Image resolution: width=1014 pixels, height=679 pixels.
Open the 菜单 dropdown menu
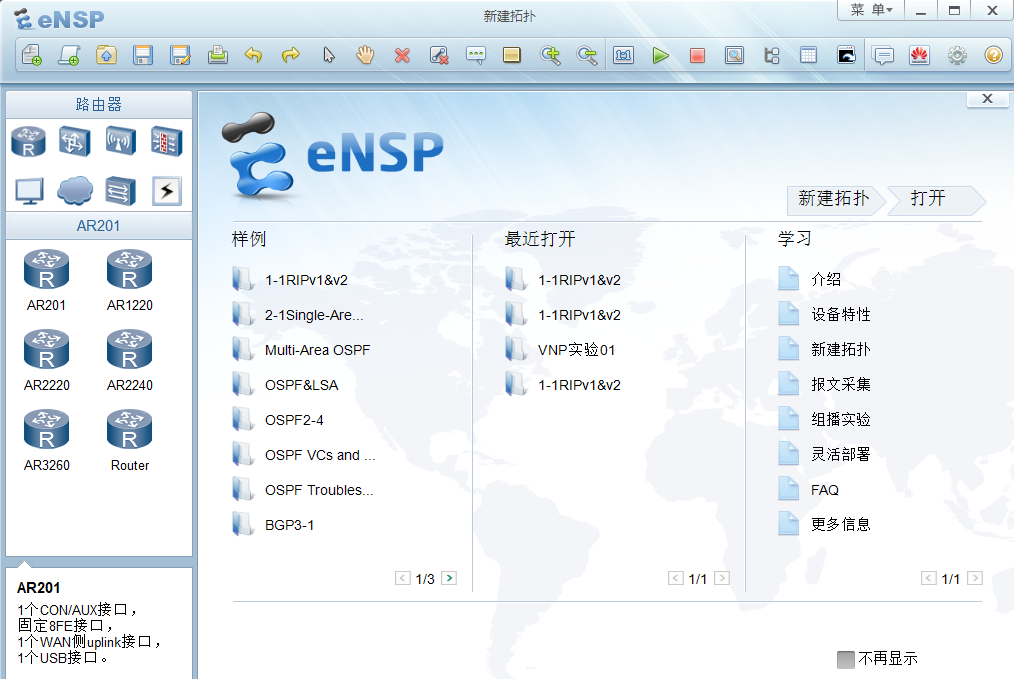click(x=870, y=10)
